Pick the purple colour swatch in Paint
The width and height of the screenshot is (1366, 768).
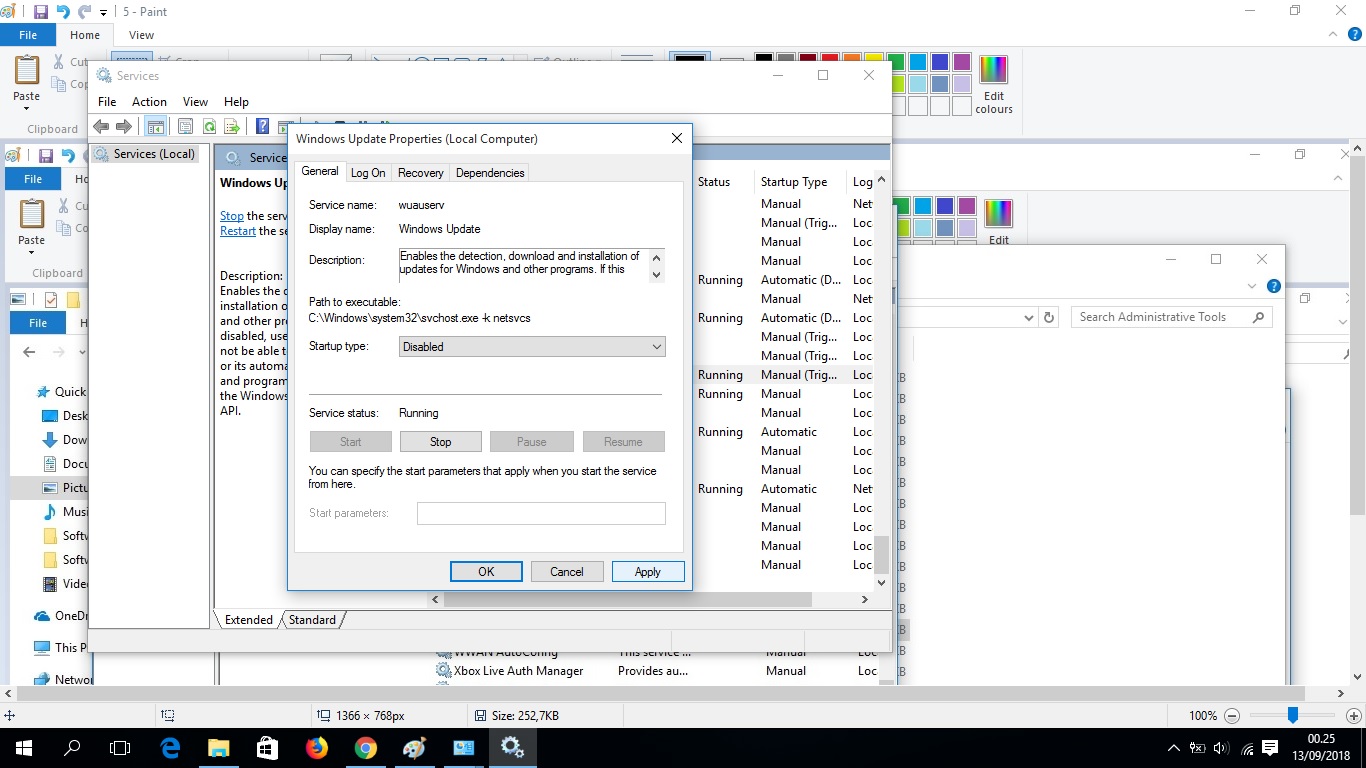(x=962, y=62)
